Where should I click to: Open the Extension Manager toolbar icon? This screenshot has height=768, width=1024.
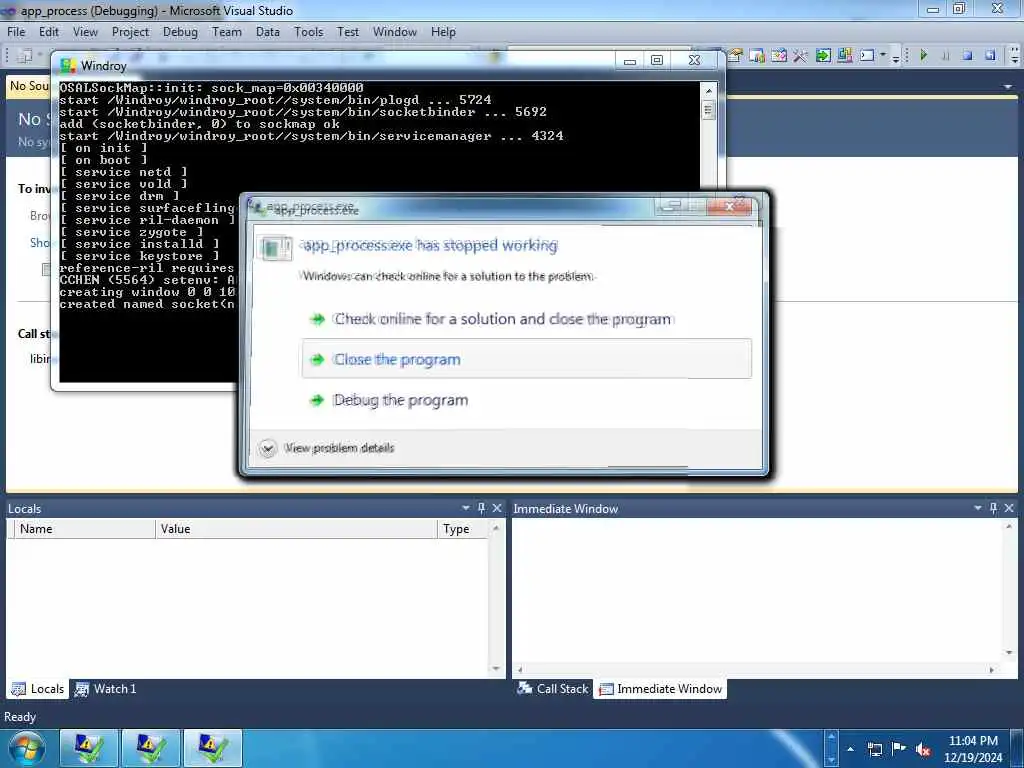pos(845,56)
